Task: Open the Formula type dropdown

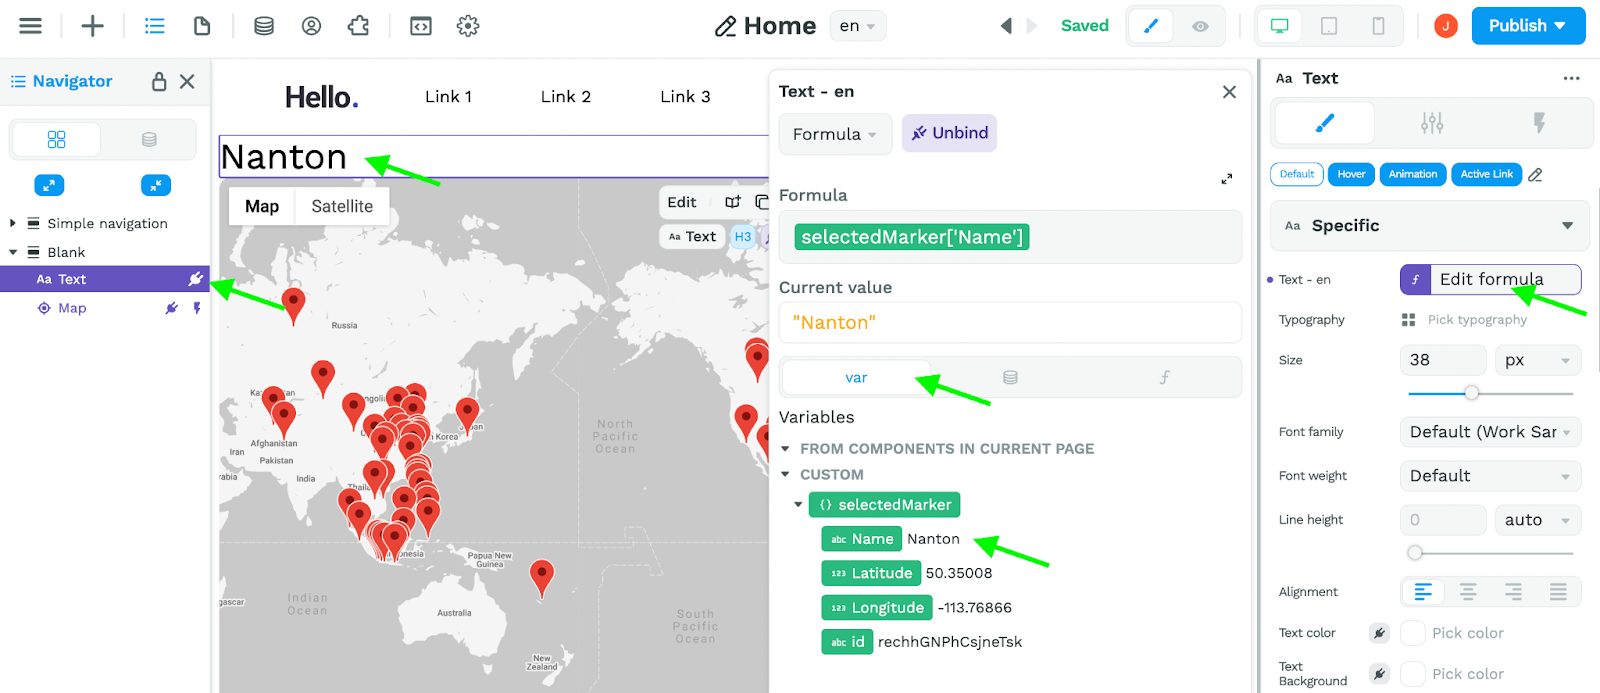Action: point(835,134)
